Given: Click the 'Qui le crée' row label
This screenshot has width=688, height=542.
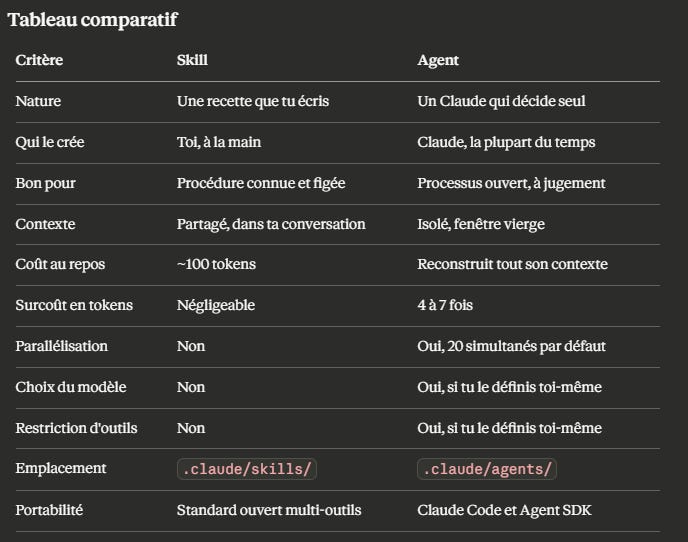Looking at the screenshot, I should tap(50, 142).
